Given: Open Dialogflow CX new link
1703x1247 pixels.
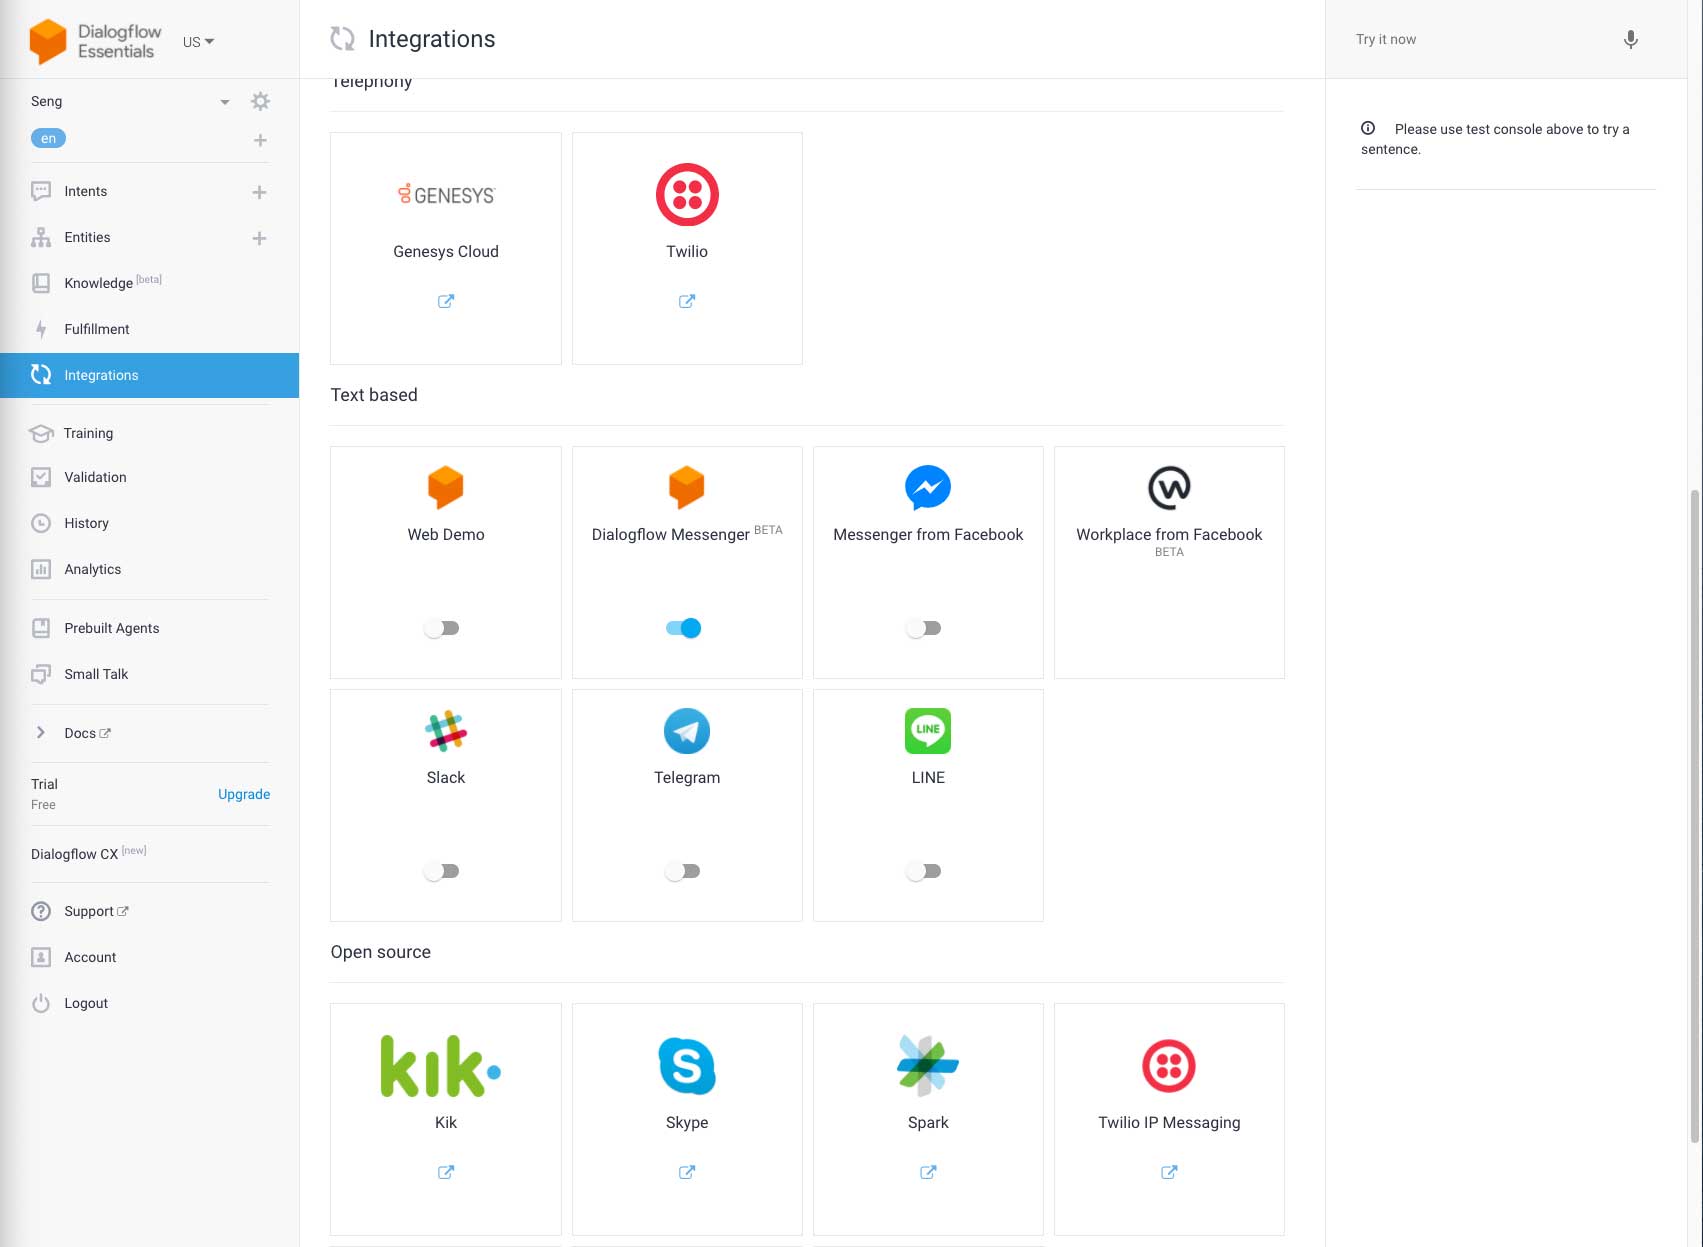Looking at the screenshot, I should tap(89, 853).
